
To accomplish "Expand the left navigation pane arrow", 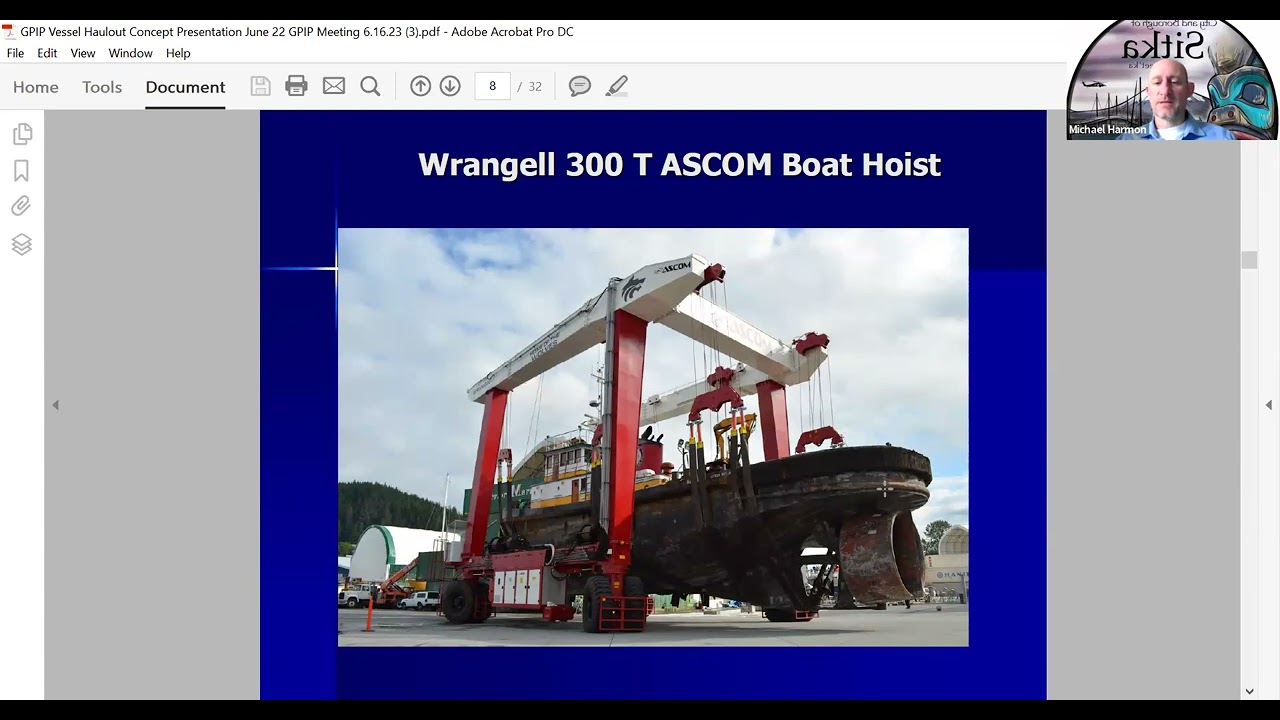I will (56, 405).
